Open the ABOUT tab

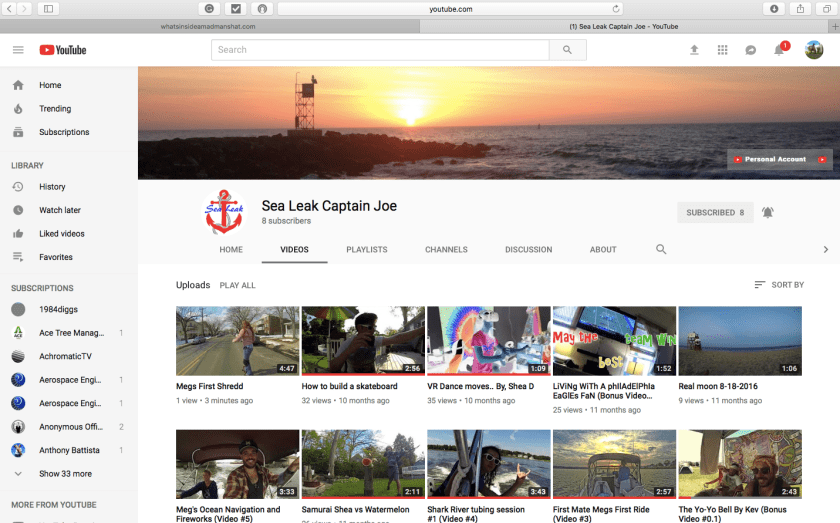(x=603, y=250)
